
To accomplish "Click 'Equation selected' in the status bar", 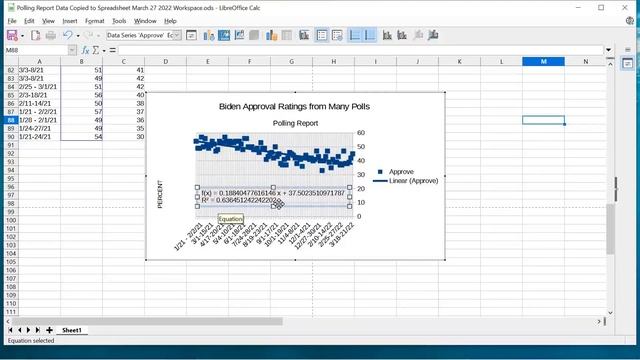I will (31, 340).
